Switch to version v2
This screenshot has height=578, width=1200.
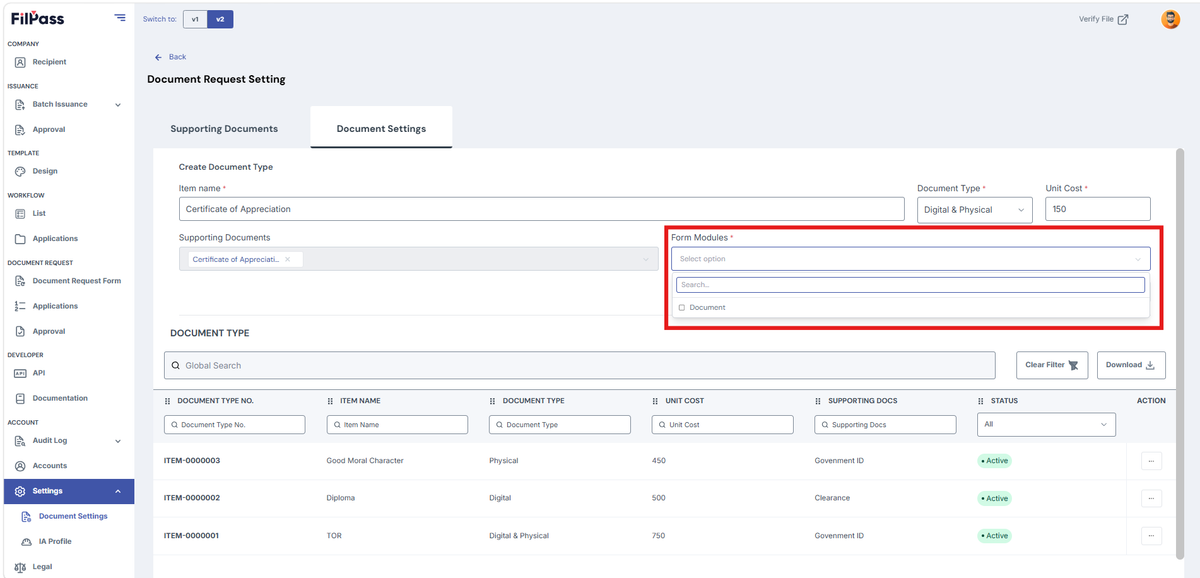tap(220, 19)
